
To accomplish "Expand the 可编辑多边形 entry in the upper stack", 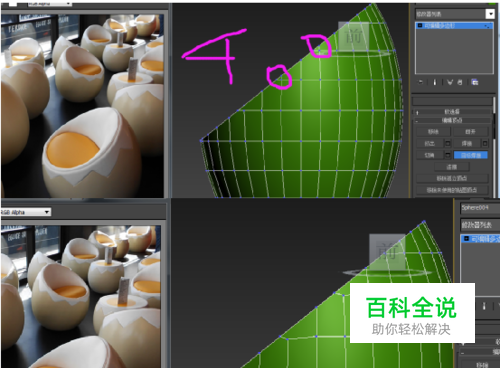I will 420,26.
